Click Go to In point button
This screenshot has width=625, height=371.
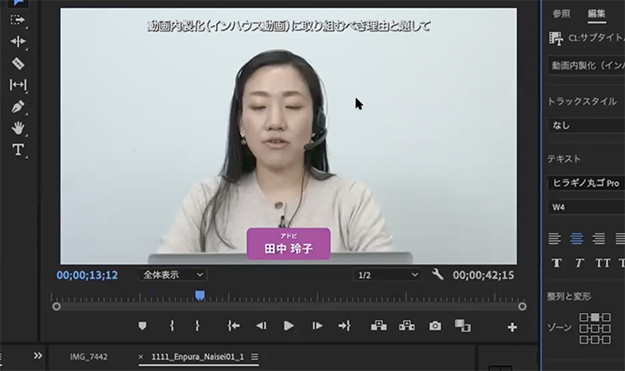coord(234,326)
